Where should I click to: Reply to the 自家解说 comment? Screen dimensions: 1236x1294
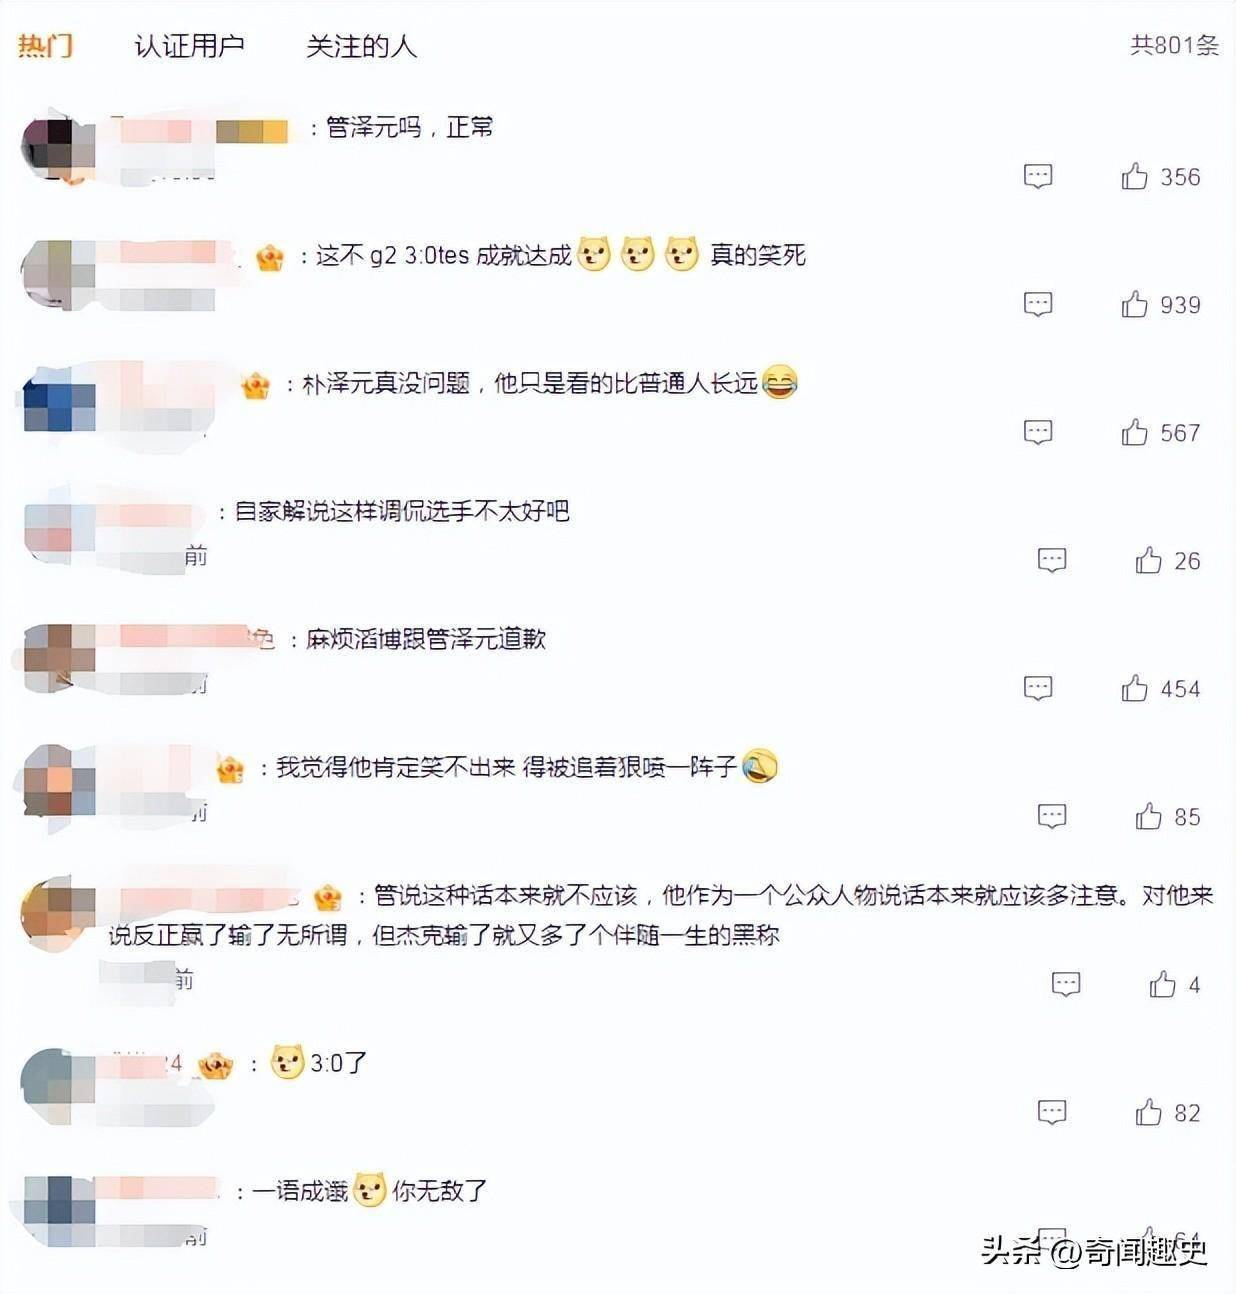click(x=1052, y=561)
